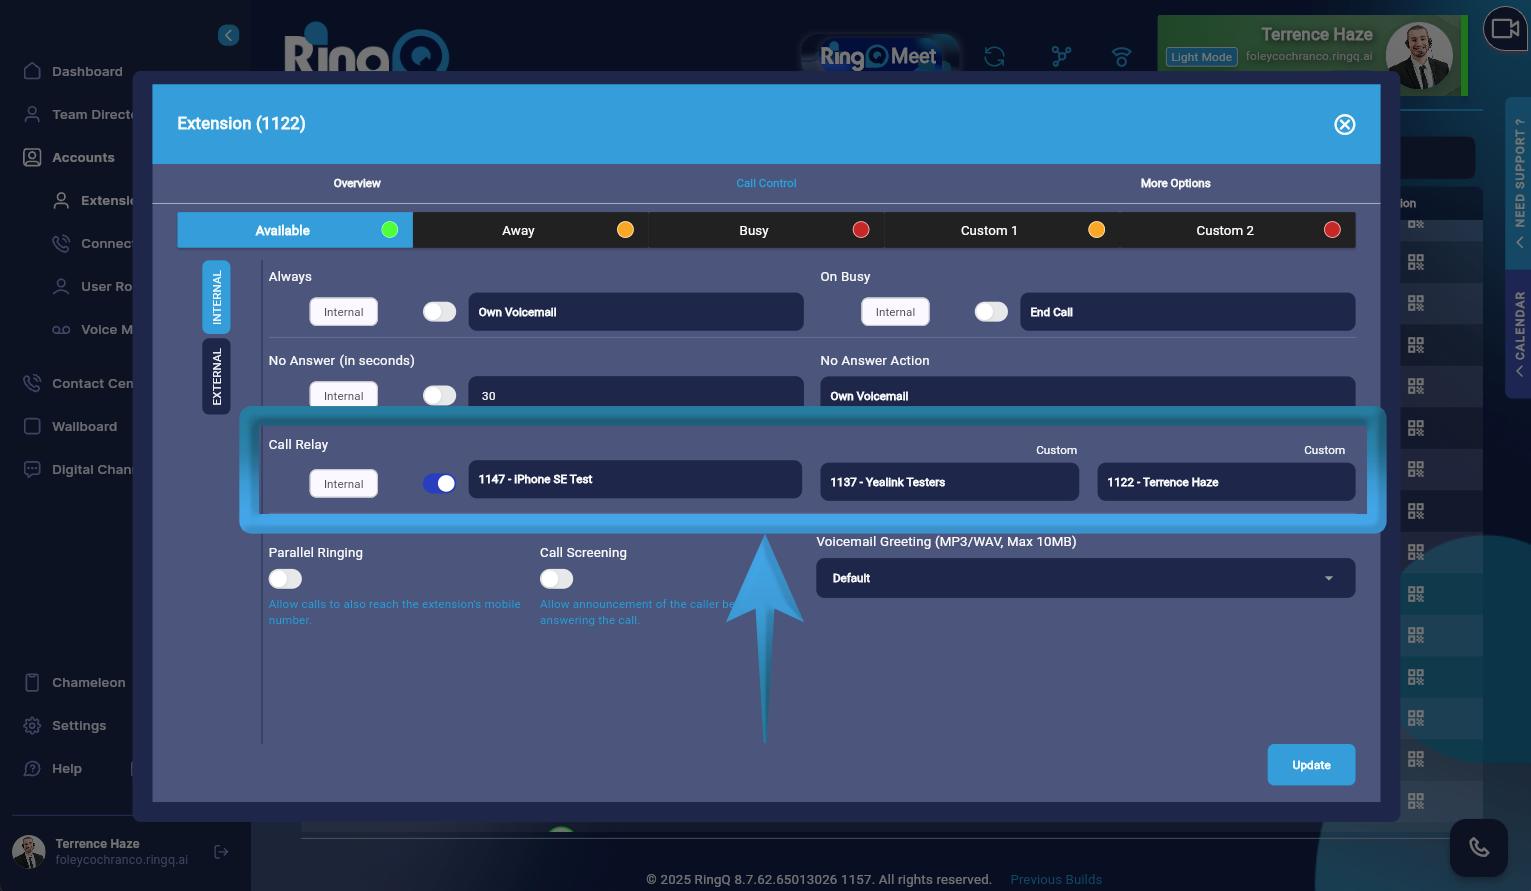Click the video camera icon top right corner
The width and height of the screenshot is (1531, 891).
click(1505, 29)
